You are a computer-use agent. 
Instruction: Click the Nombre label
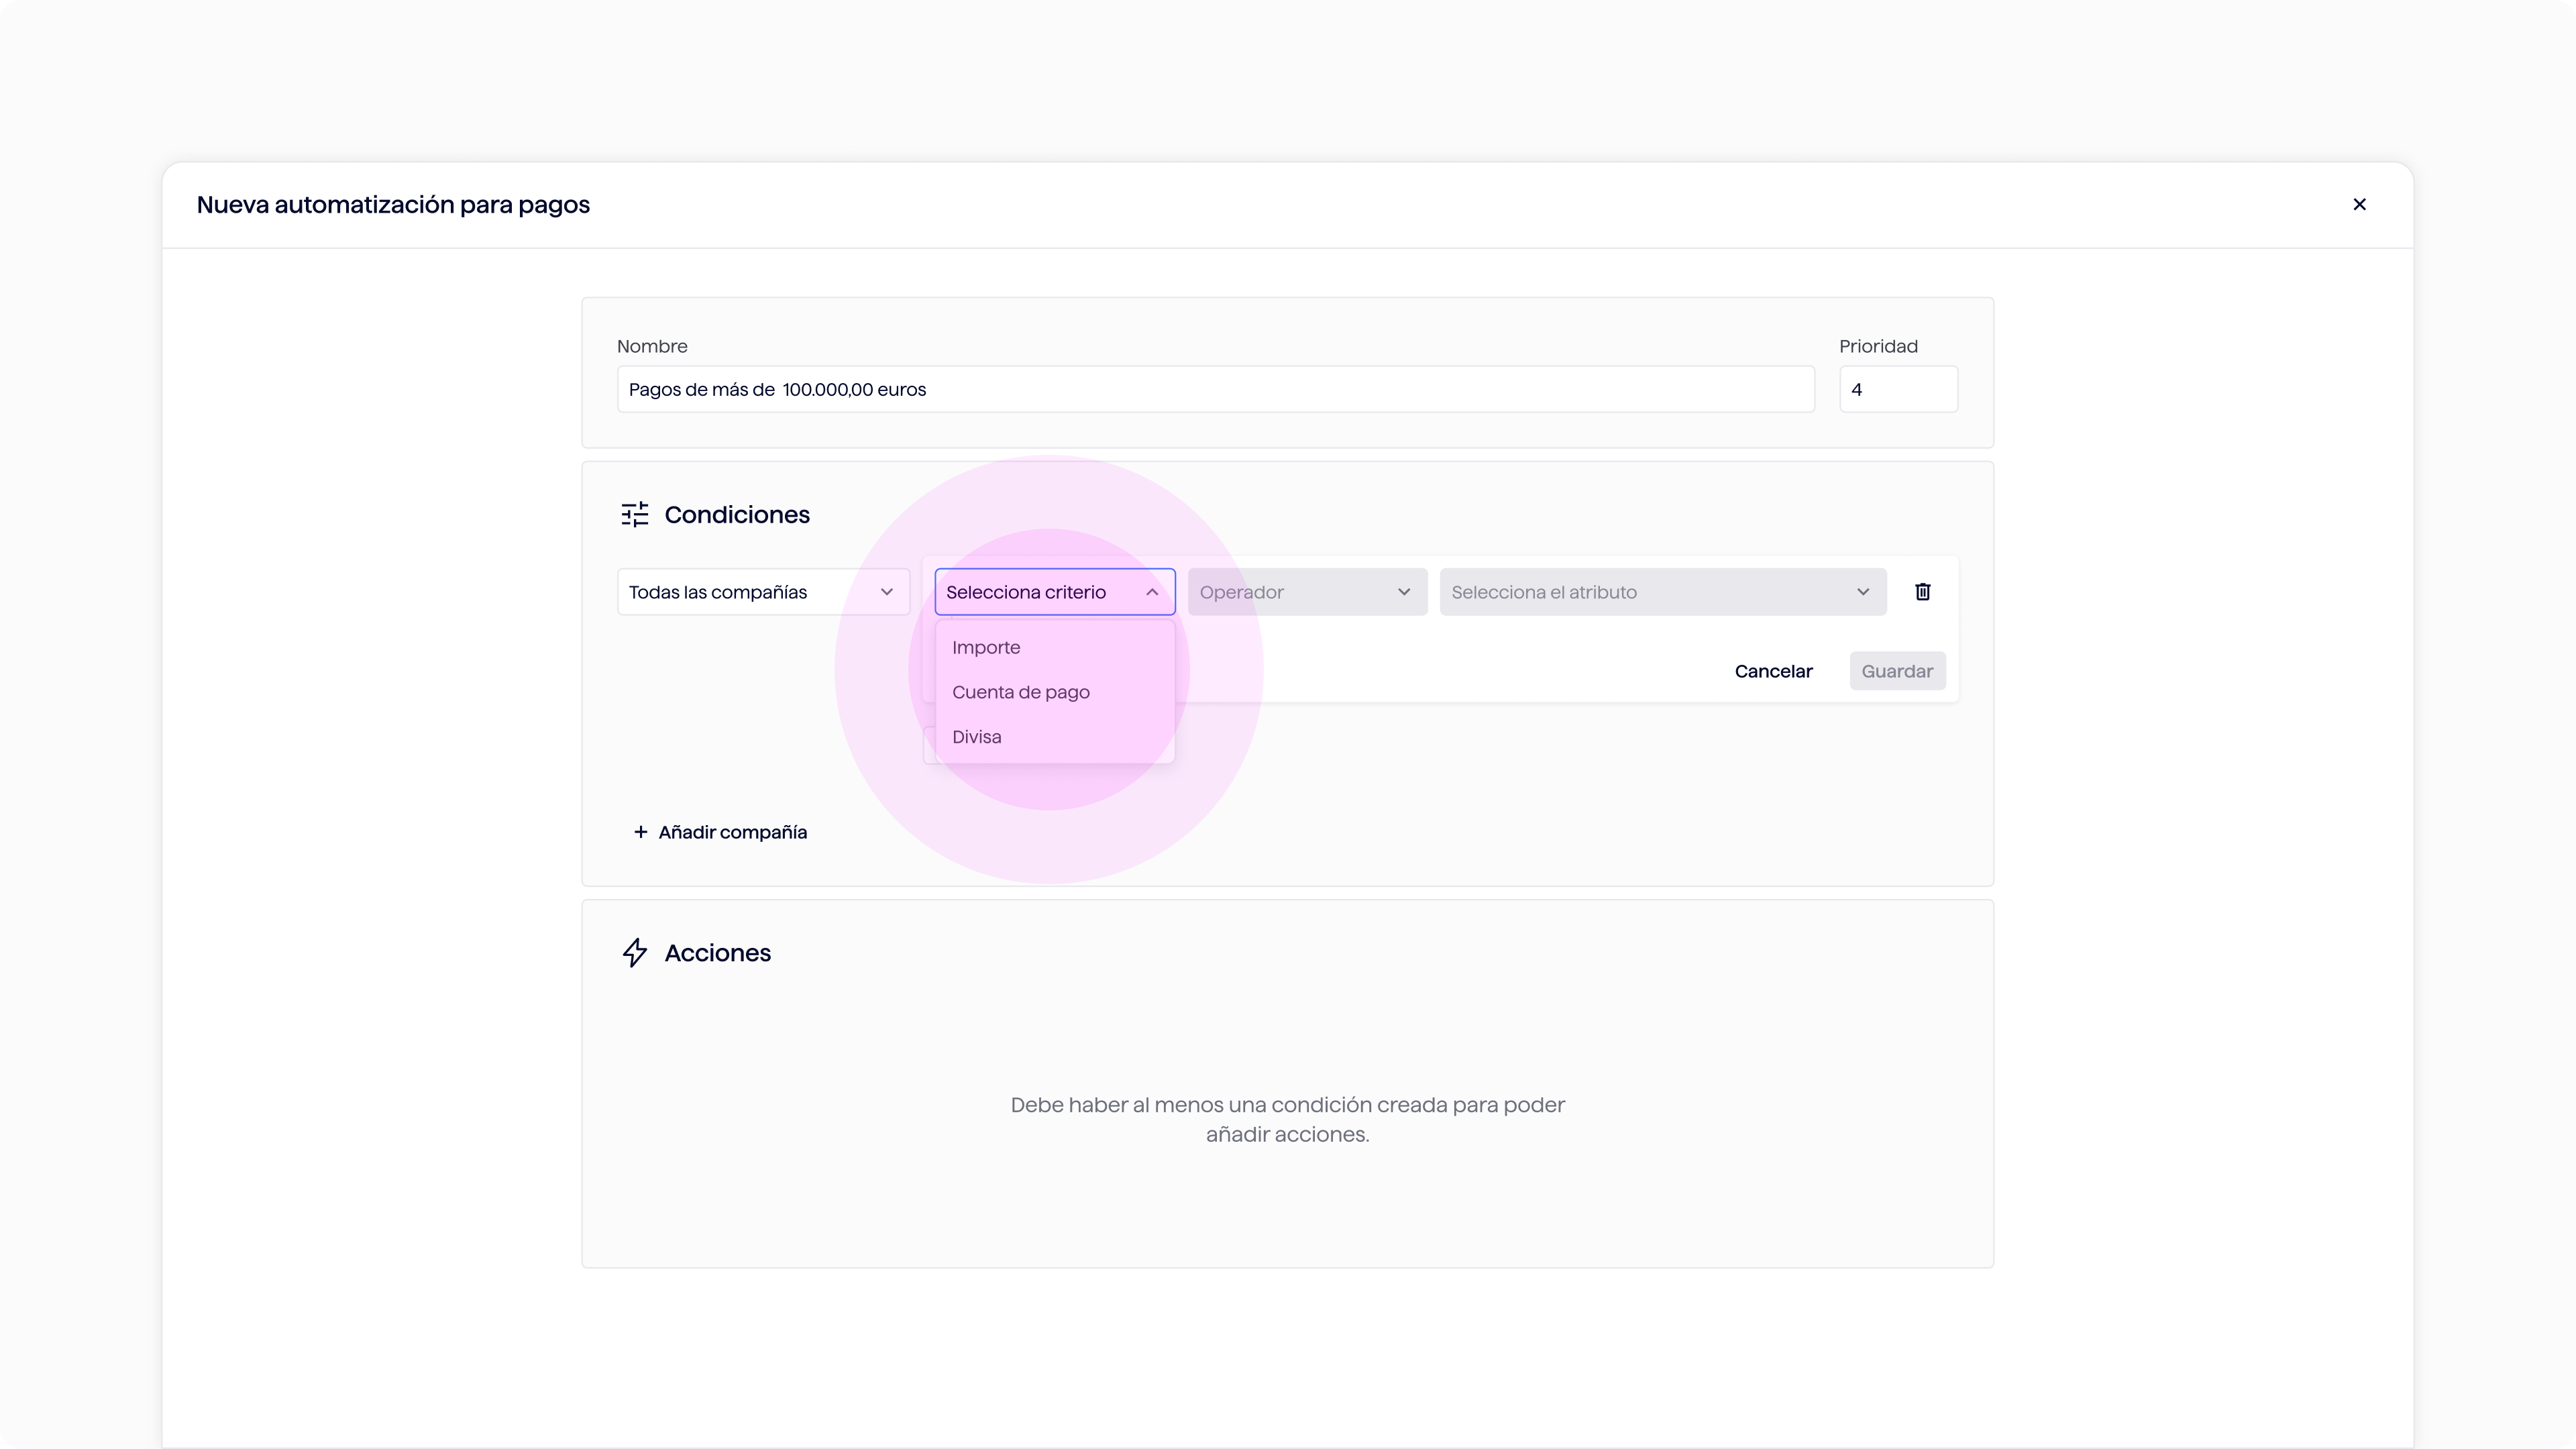point(652,346)
